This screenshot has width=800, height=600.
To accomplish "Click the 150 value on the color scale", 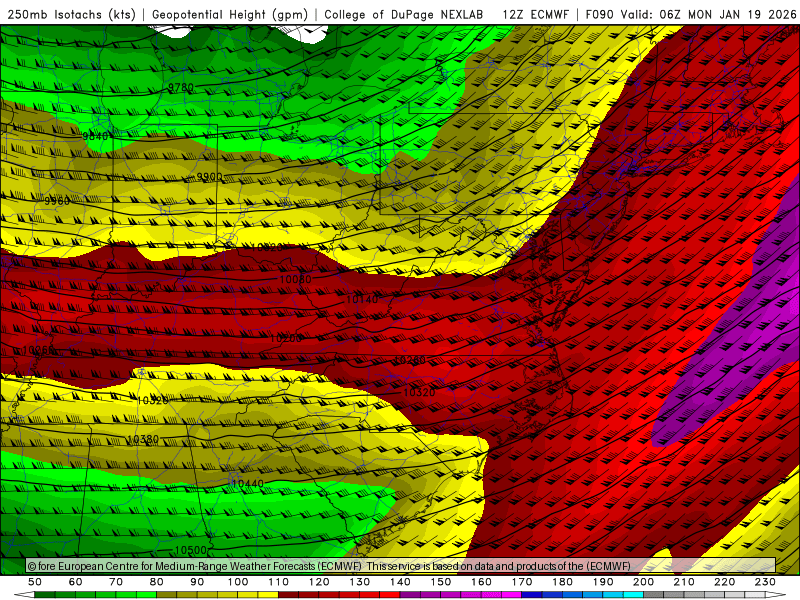I will [x=441, y=582].
